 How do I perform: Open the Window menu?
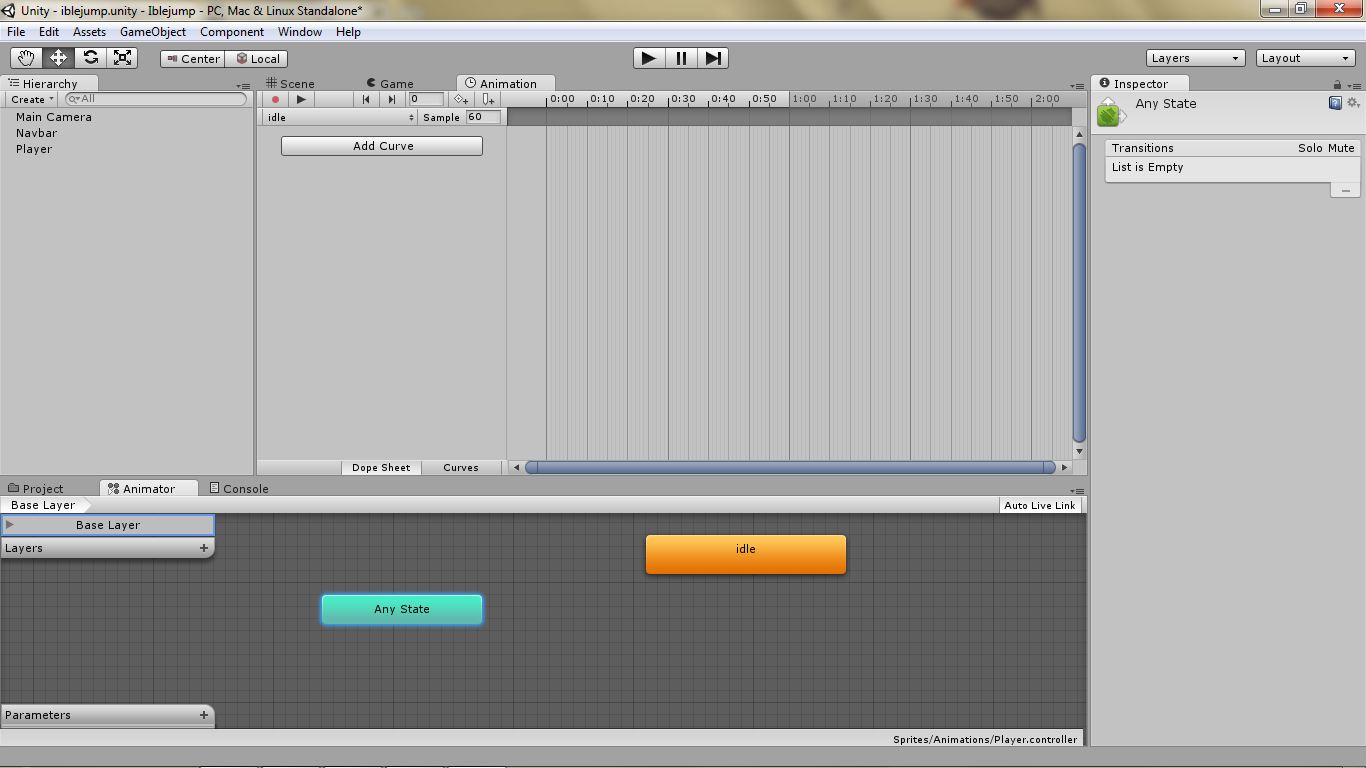(300, 32)
